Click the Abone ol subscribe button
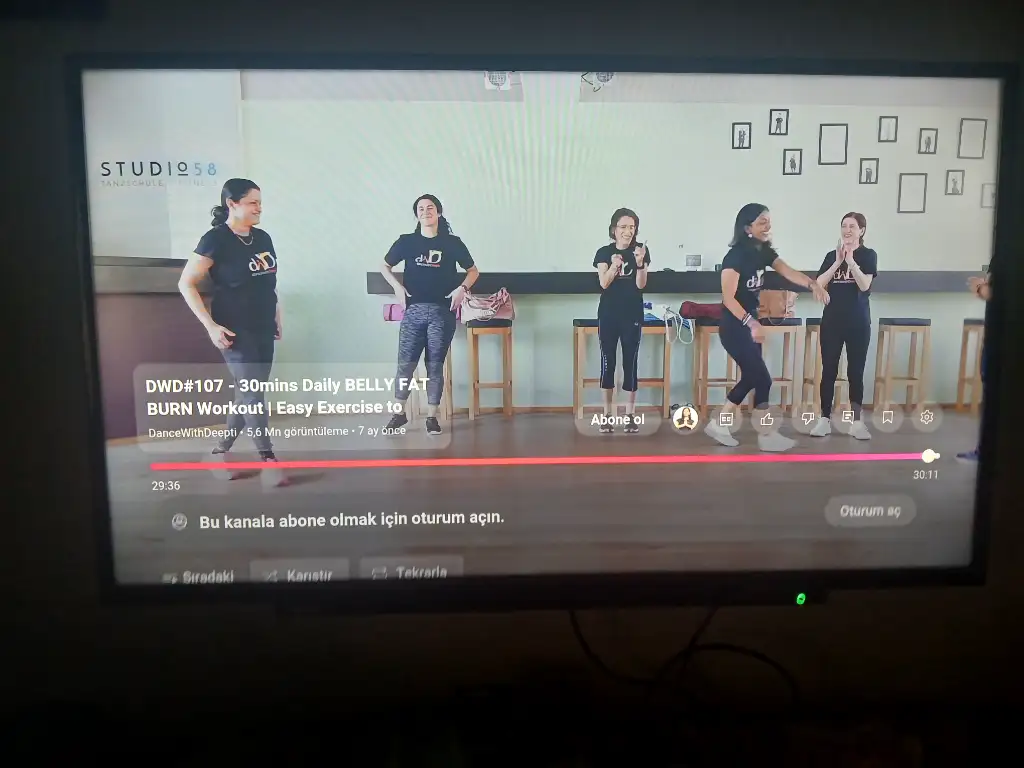Viewport: 1024px width, 768px height. click(617, 419)
